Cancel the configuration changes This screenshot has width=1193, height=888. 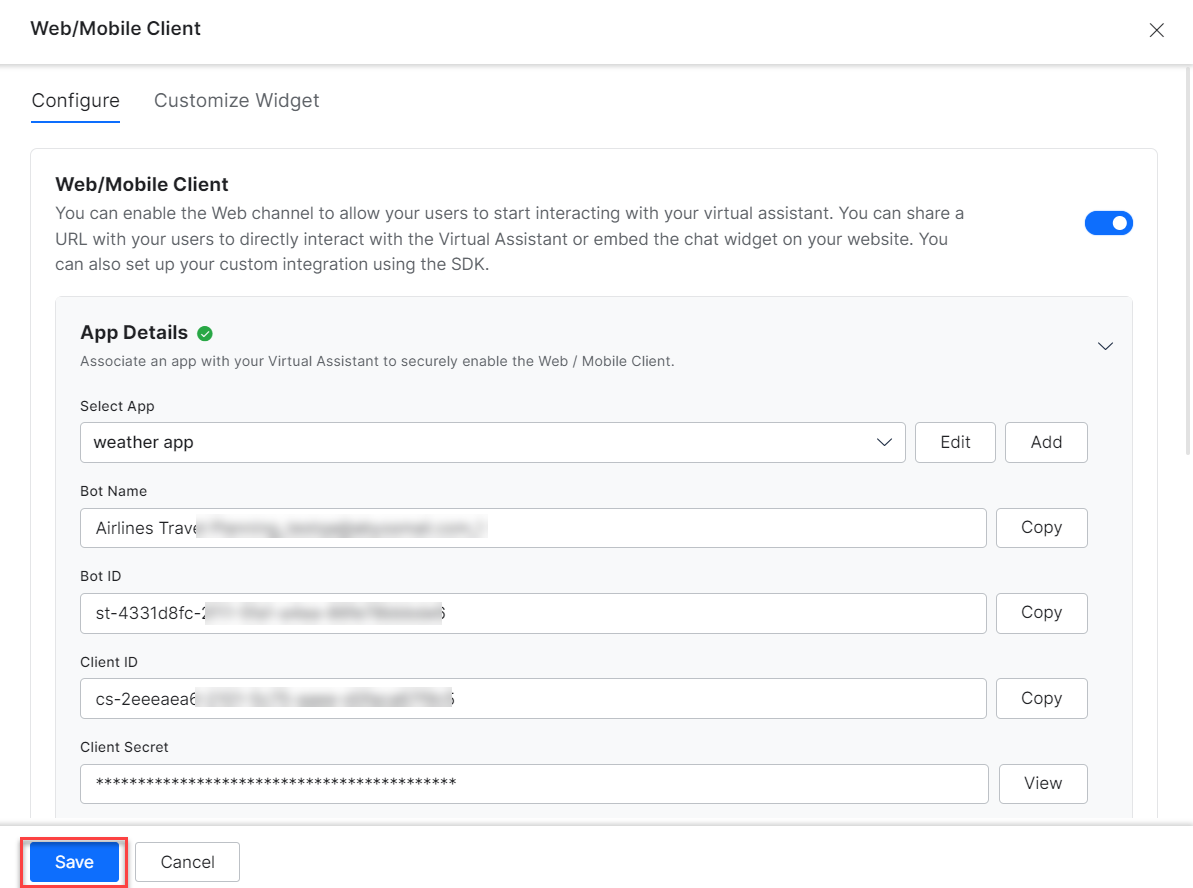click(x=187, y=862)
